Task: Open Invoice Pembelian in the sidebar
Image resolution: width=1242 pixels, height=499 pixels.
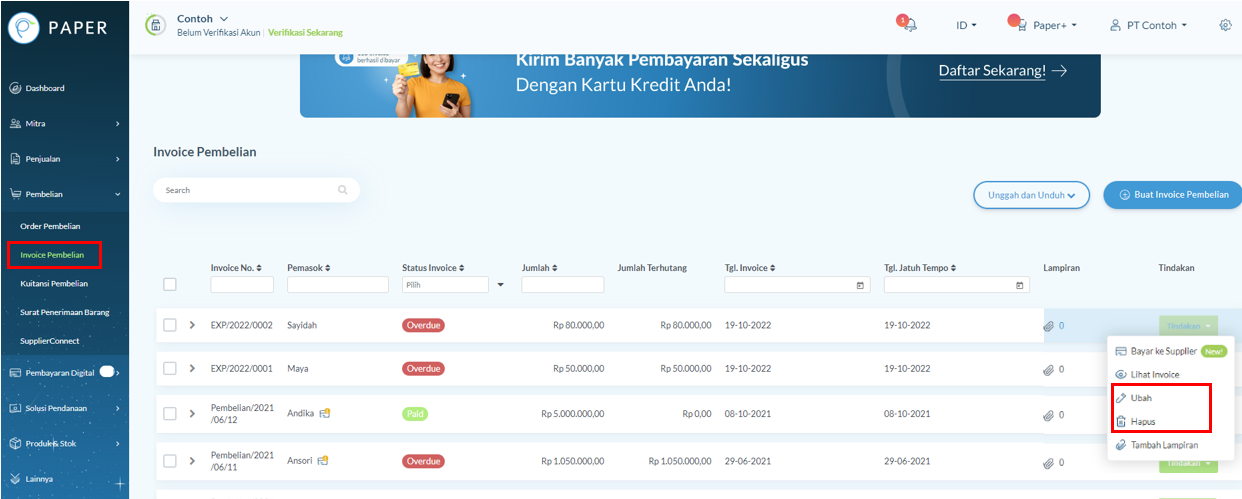Action: click(54, 255)
